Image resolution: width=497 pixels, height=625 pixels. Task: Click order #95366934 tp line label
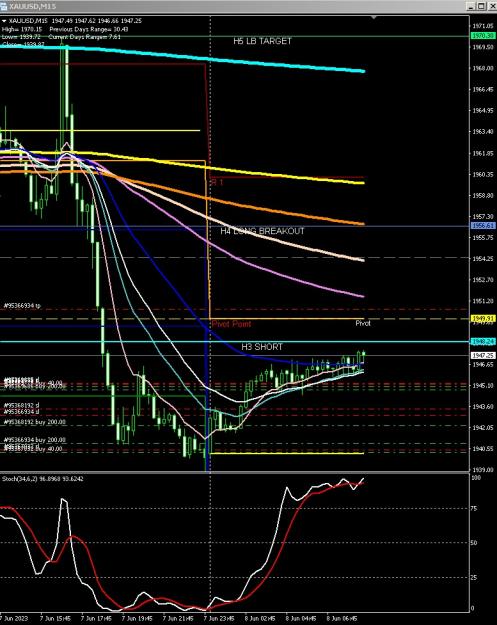point(22,306)
